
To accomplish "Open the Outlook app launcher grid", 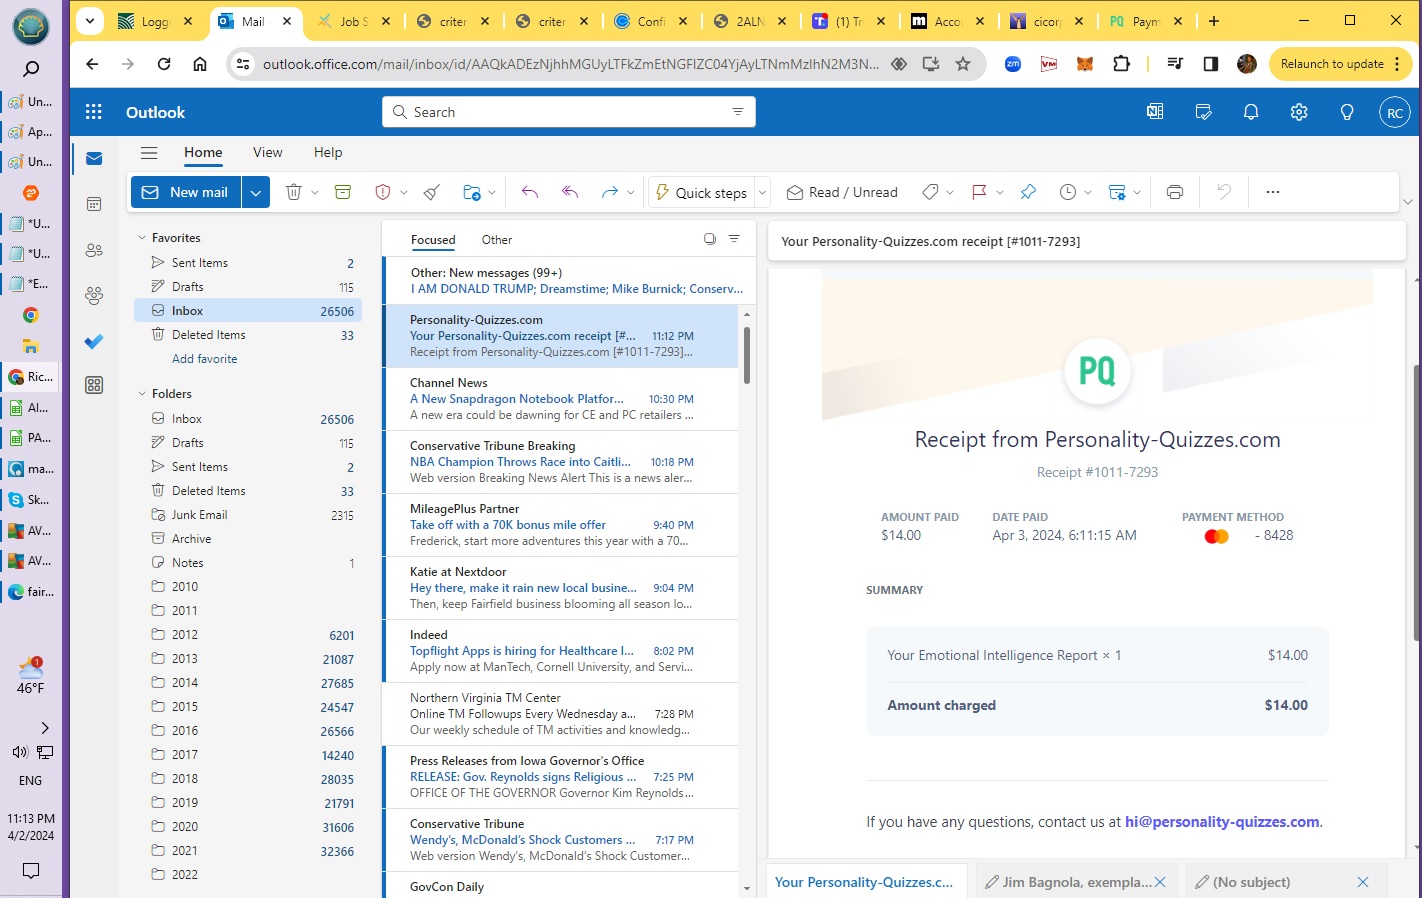I will pos(94,112).
